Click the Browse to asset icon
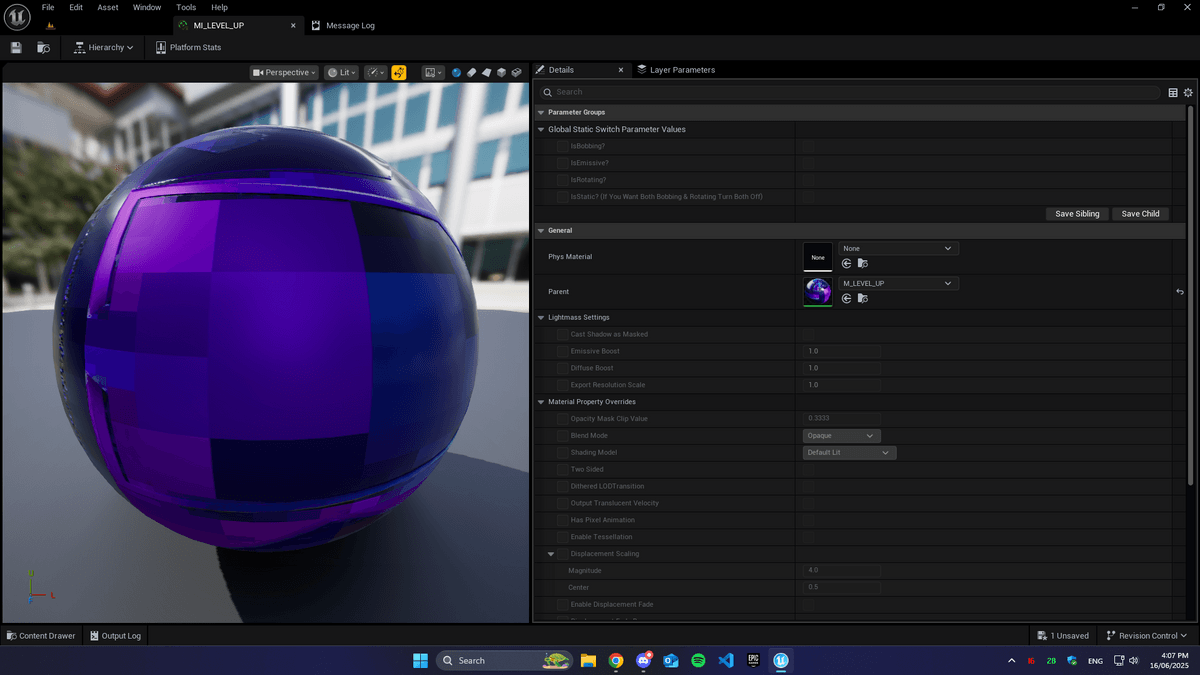 [x=43, y=47]
